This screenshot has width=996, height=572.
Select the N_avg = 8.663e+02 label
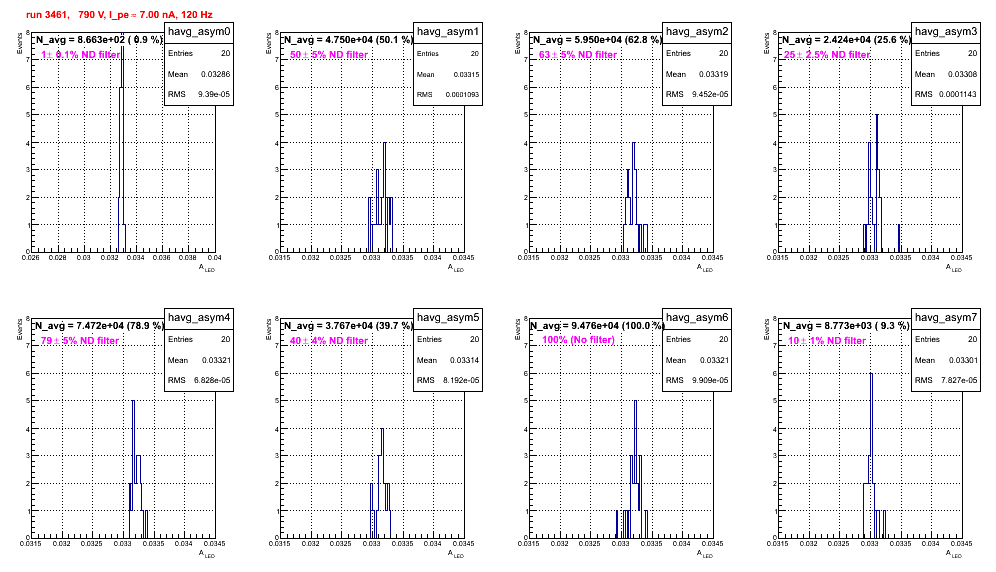click(99, 39)
